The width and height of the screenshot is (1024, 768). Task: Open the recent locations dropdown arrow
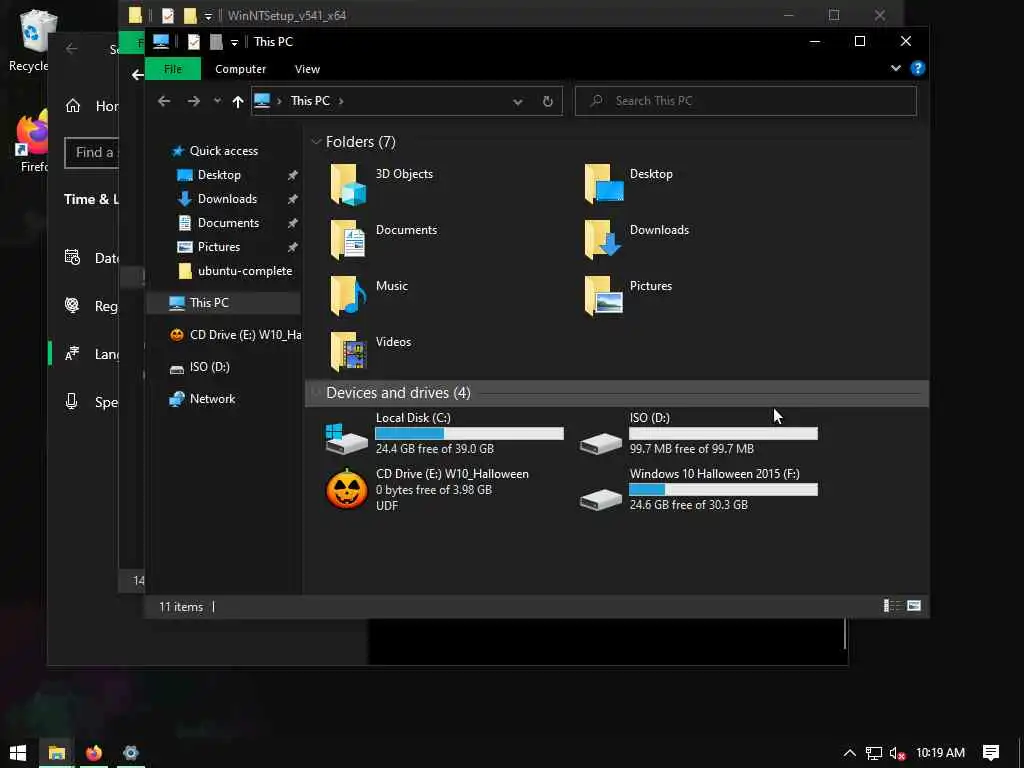tap(217, 101)
